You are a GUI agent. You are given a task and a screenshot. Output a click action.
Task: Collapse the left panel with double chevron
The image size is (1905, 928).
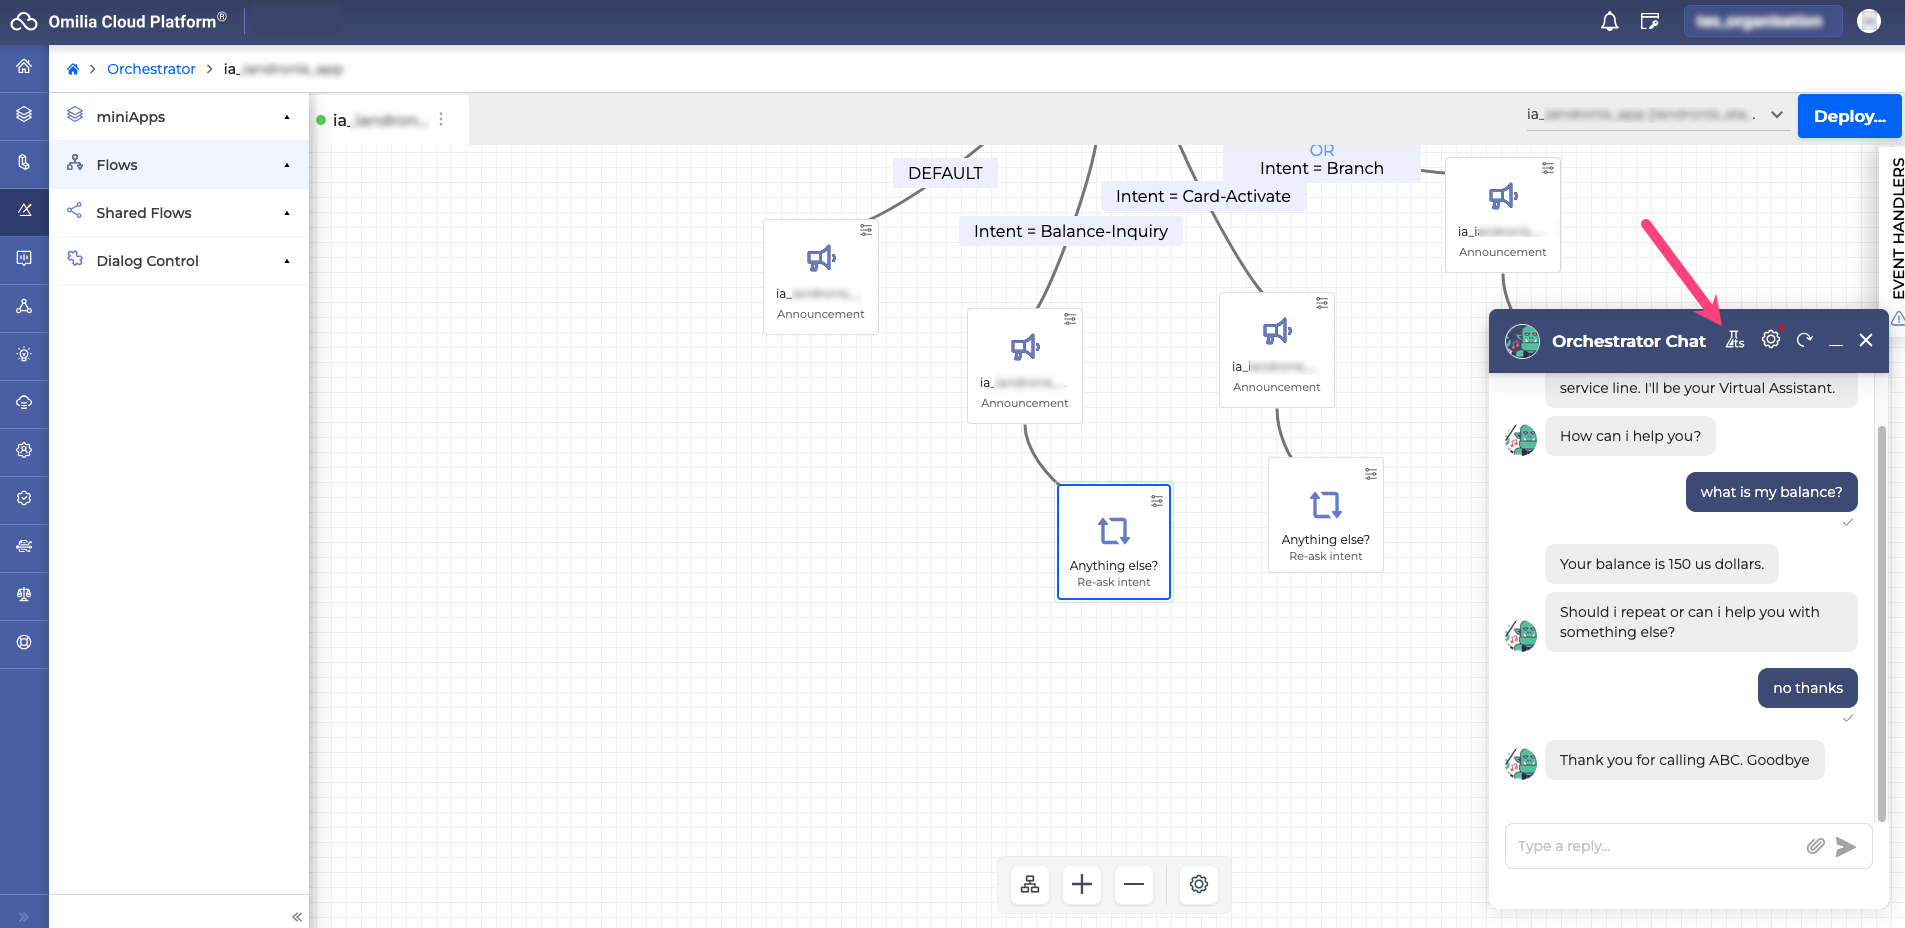click(297, 916)
